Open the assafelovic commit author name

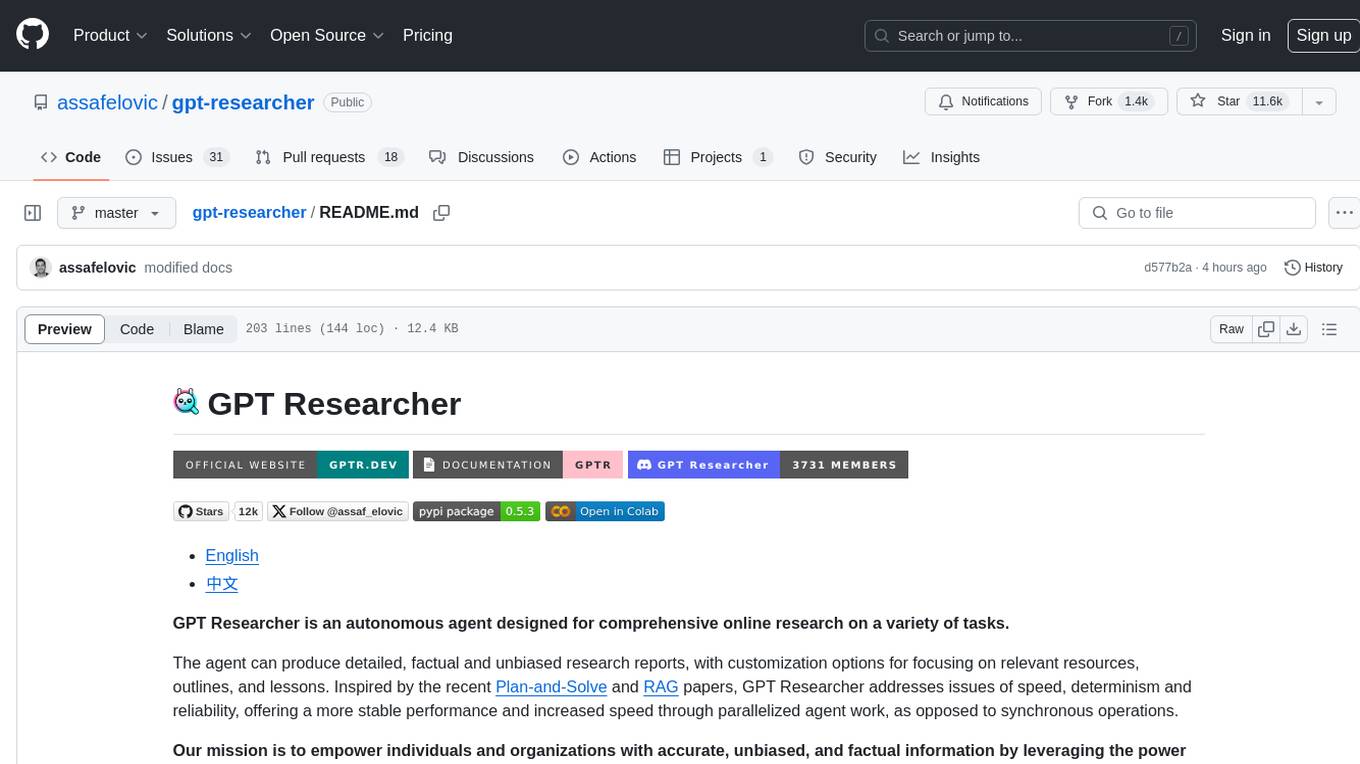pyautogui.click(x=97, y=267)
